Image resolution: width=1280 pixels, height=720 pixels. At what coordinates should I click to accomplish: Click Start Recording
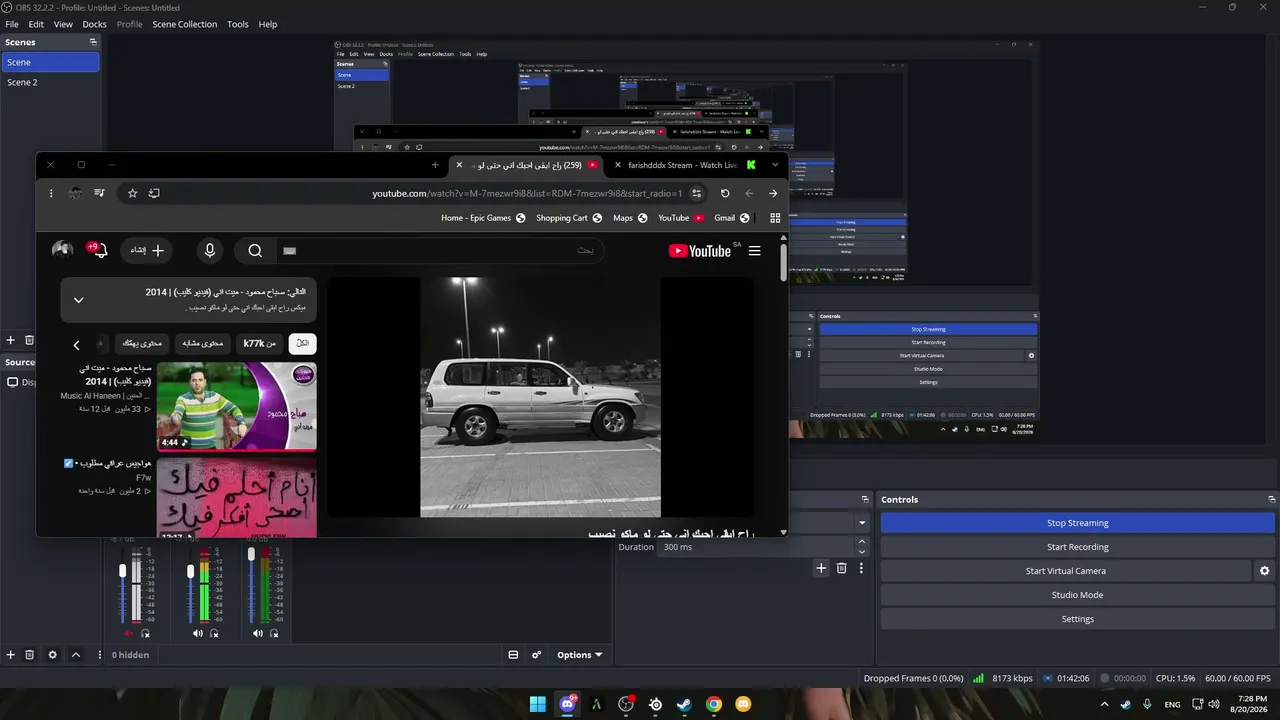coord(1077,547)
